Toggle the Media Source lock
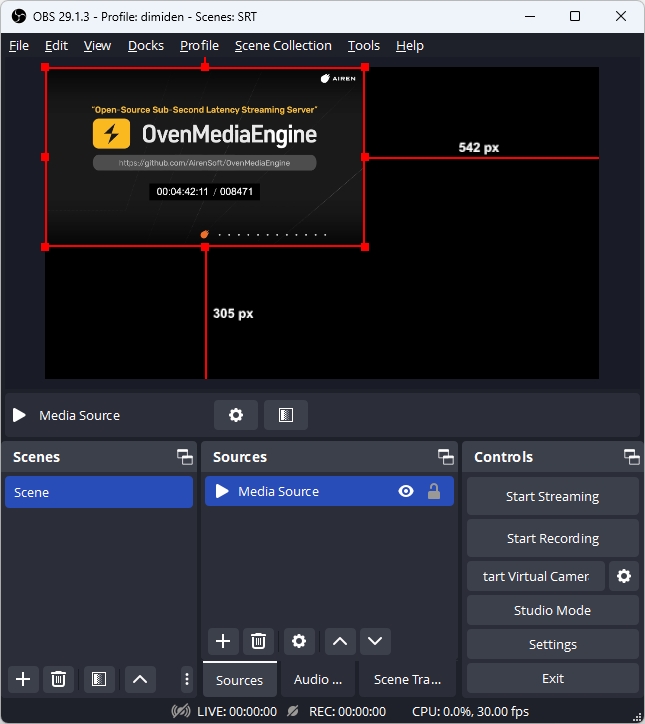Screen dimensions: 645x724 click(x=434, y=491)
